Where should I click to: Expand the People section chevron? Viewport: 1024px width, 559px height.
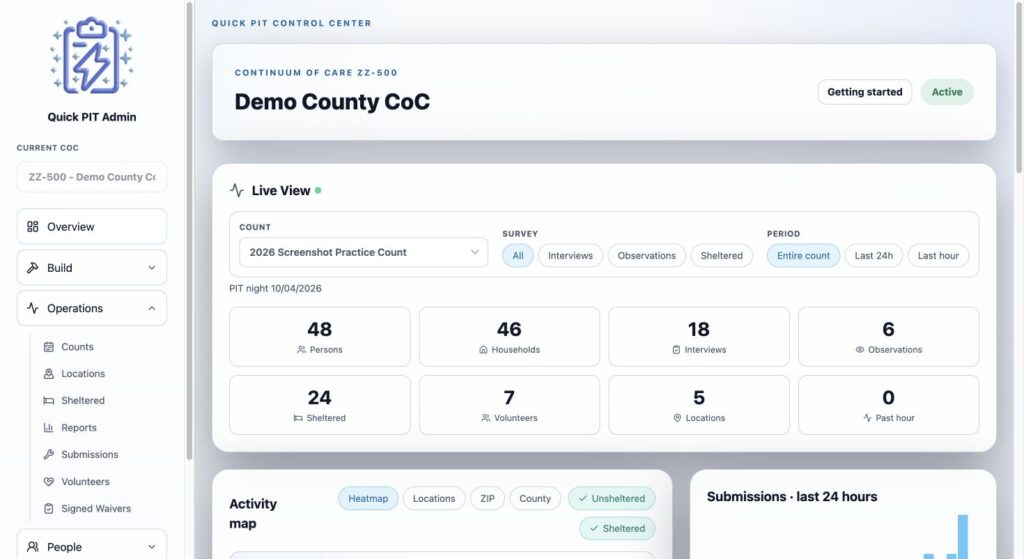[x=152, y=547]
